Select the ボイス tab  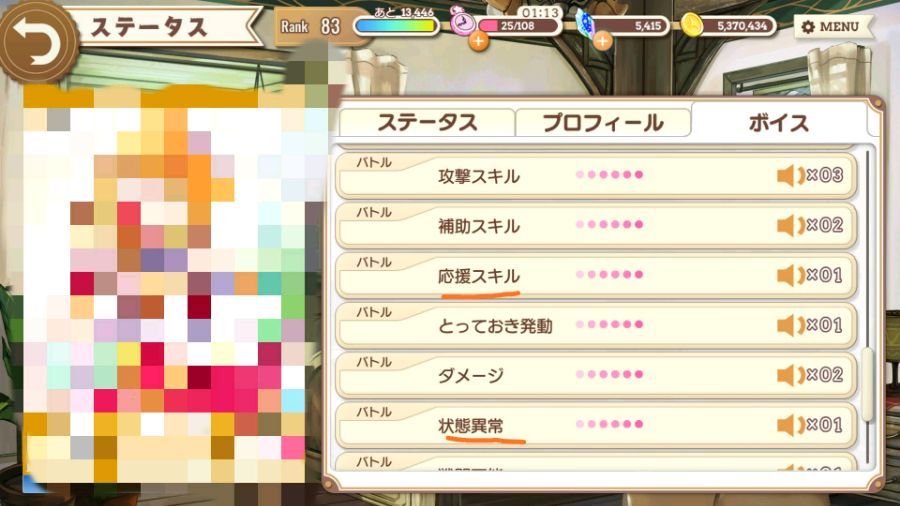pyautogui.click(x=779, y=122)
